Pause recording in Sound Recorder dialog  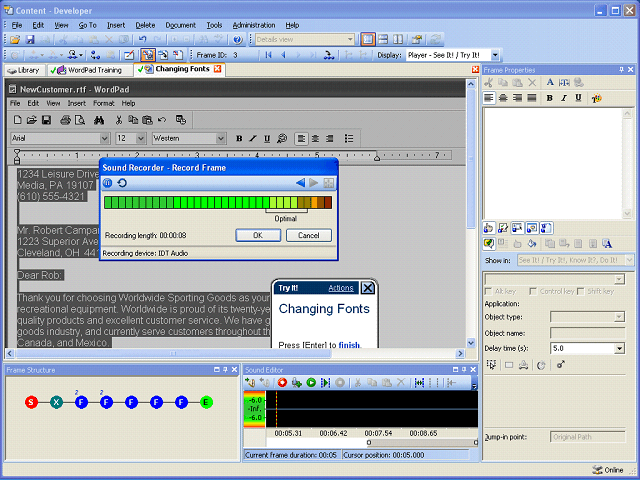[107, 183]
